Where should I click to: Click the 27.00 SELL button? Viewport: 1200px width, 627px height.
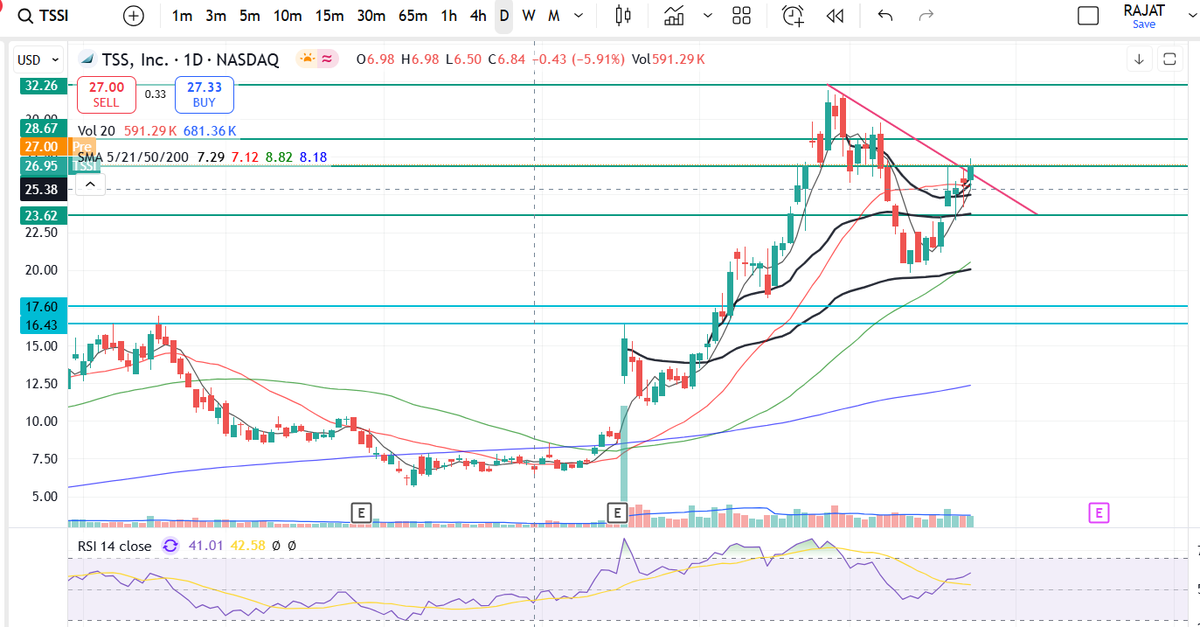pos(106,95)
